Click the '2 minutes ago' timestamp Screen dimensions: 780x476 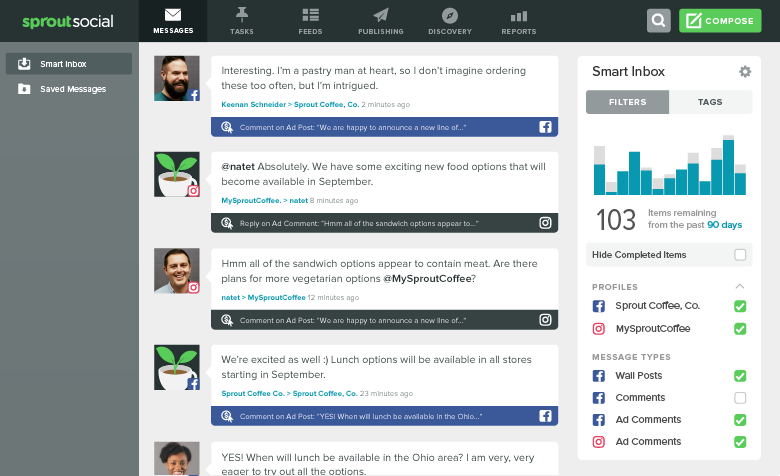tap(386, 104)
